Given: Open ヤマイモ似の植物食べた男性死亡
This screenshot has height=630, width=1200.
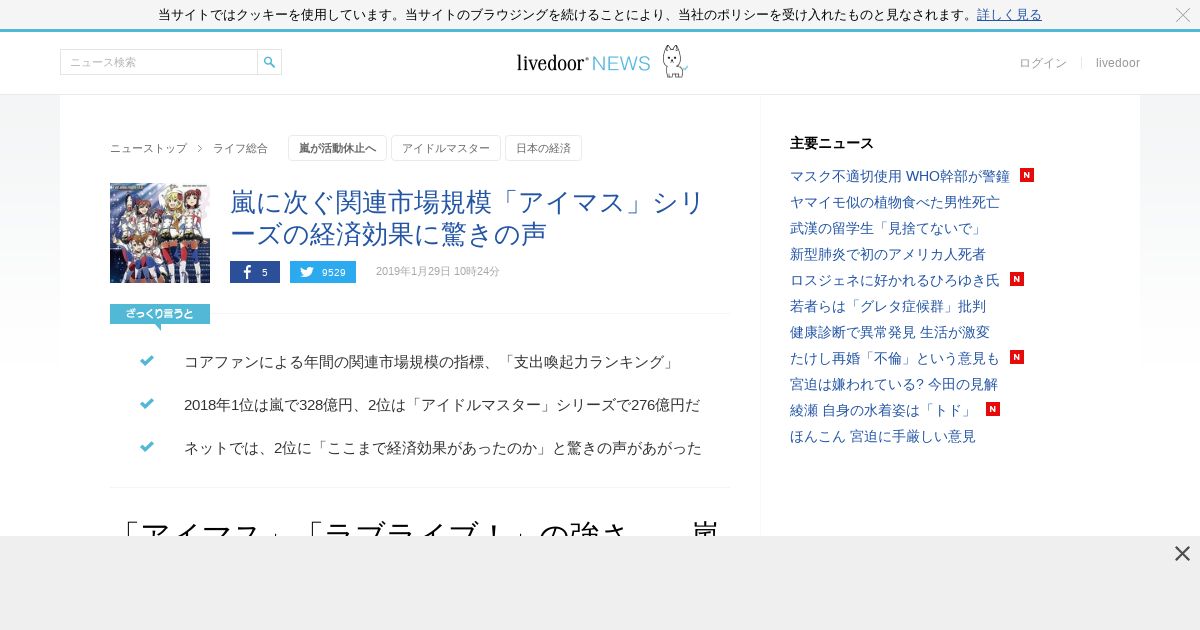Looking at the screenshot, I should tap(895, 202).
